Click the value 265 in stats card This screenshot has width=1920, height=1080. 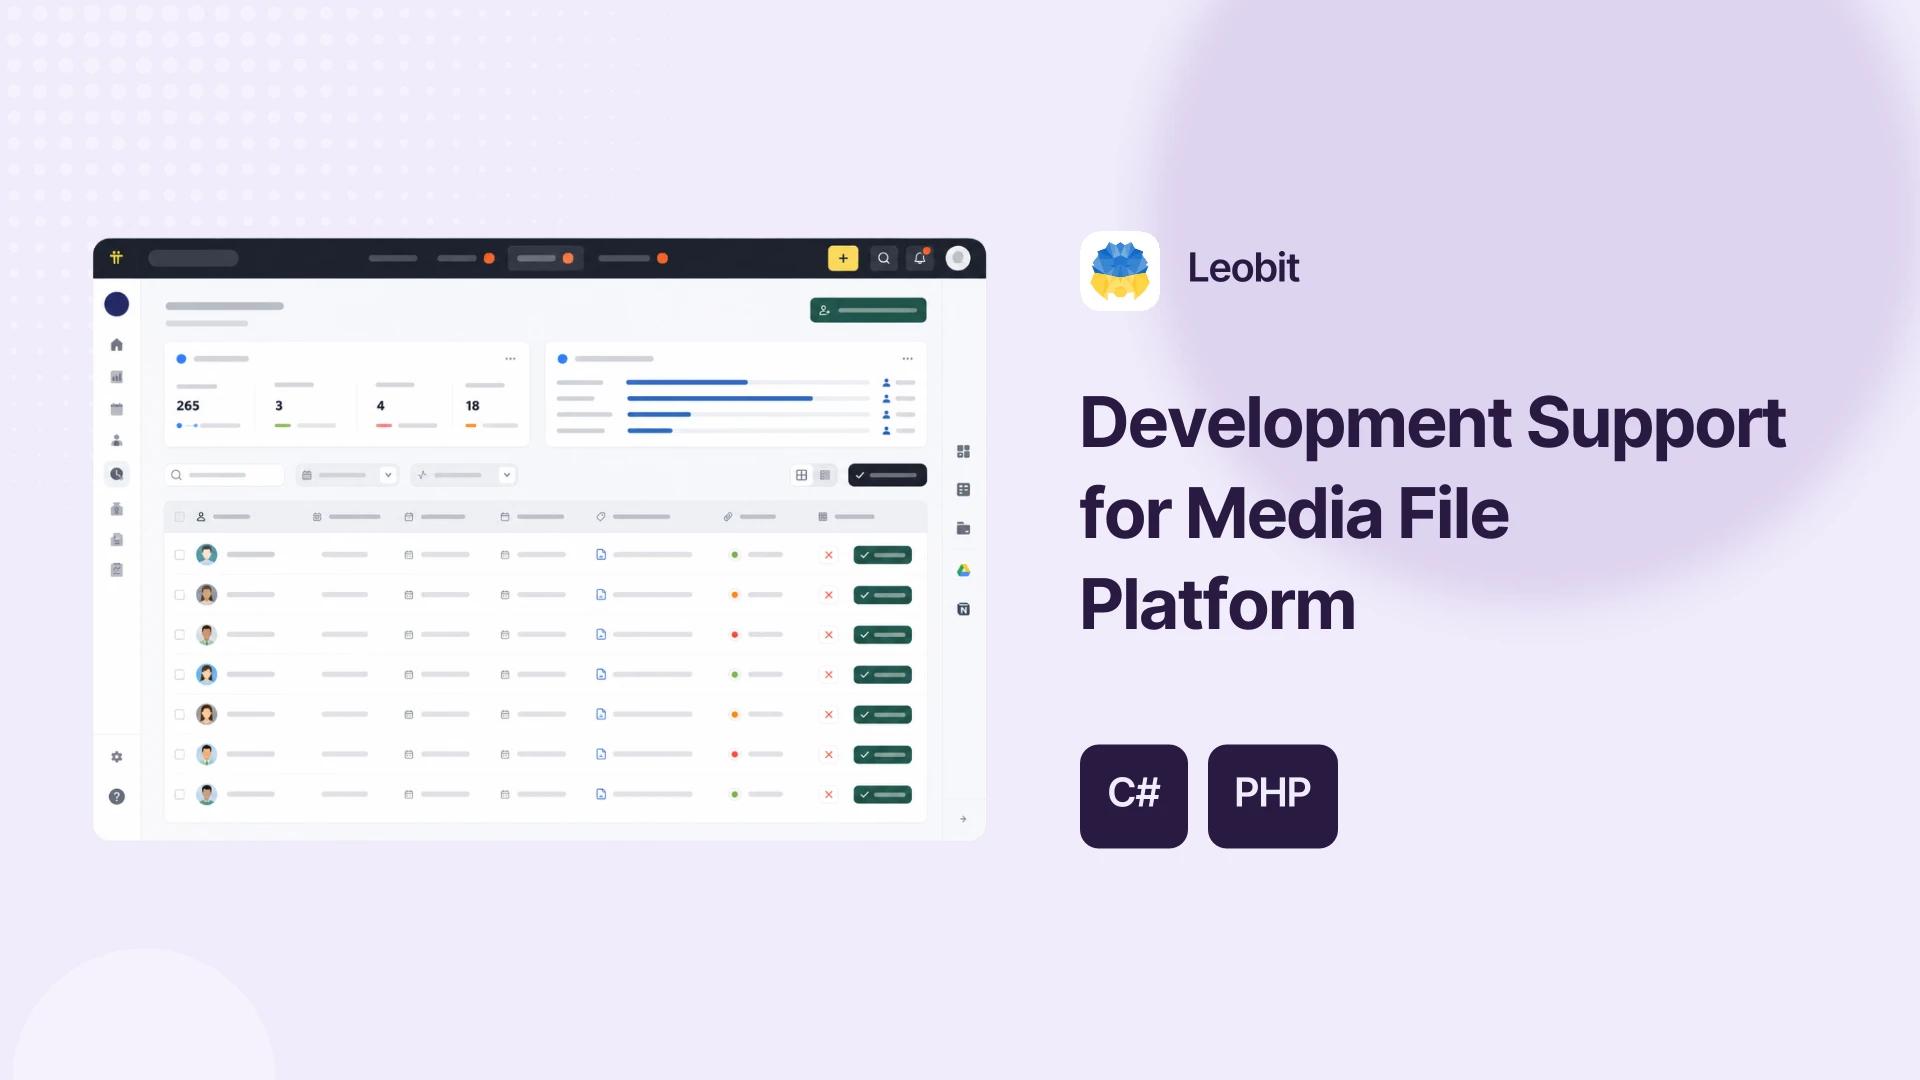188,406
